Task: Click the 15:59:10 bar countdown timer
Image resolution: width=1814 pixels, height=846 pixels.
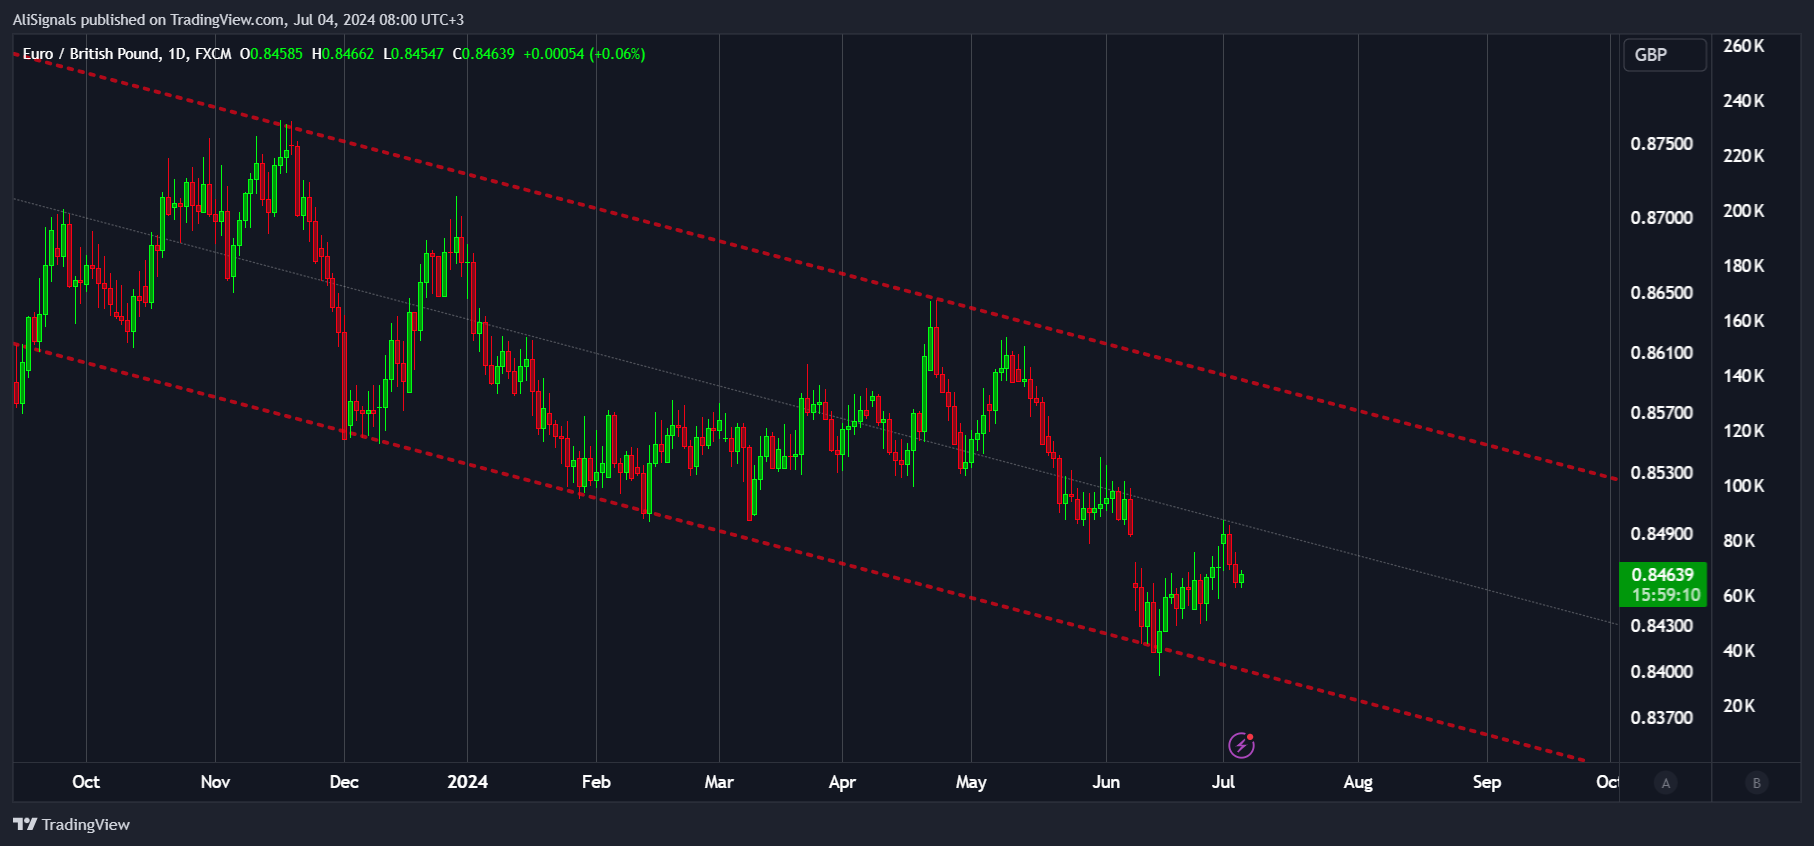Action: [x=1666, y=595]
